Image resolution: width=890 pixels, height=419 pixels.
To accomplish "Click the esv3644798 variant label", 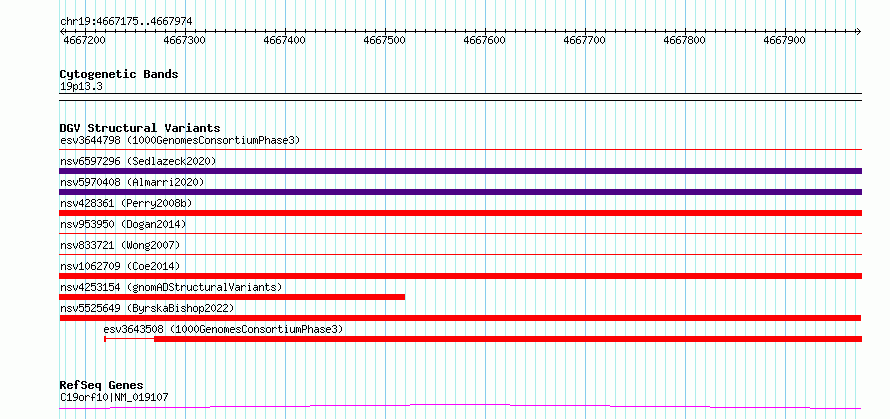I will coord(180,140).
